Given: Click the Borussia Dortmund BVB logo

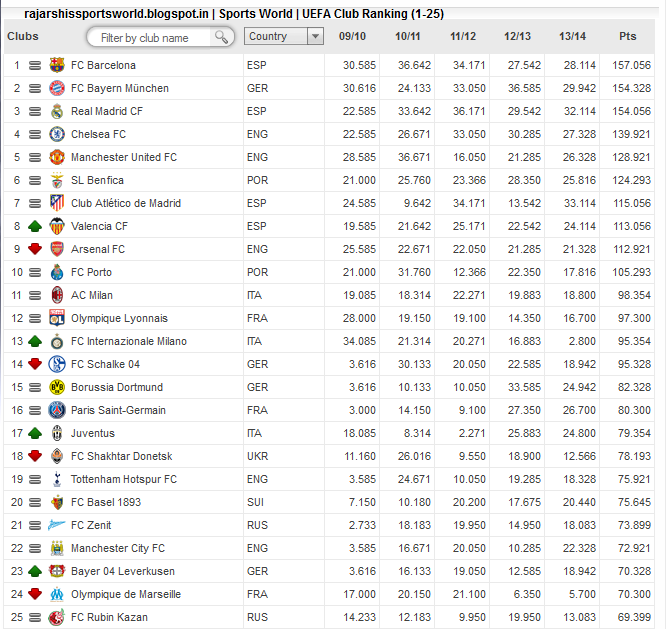Looking at the screenshot, I should (57, 387).
